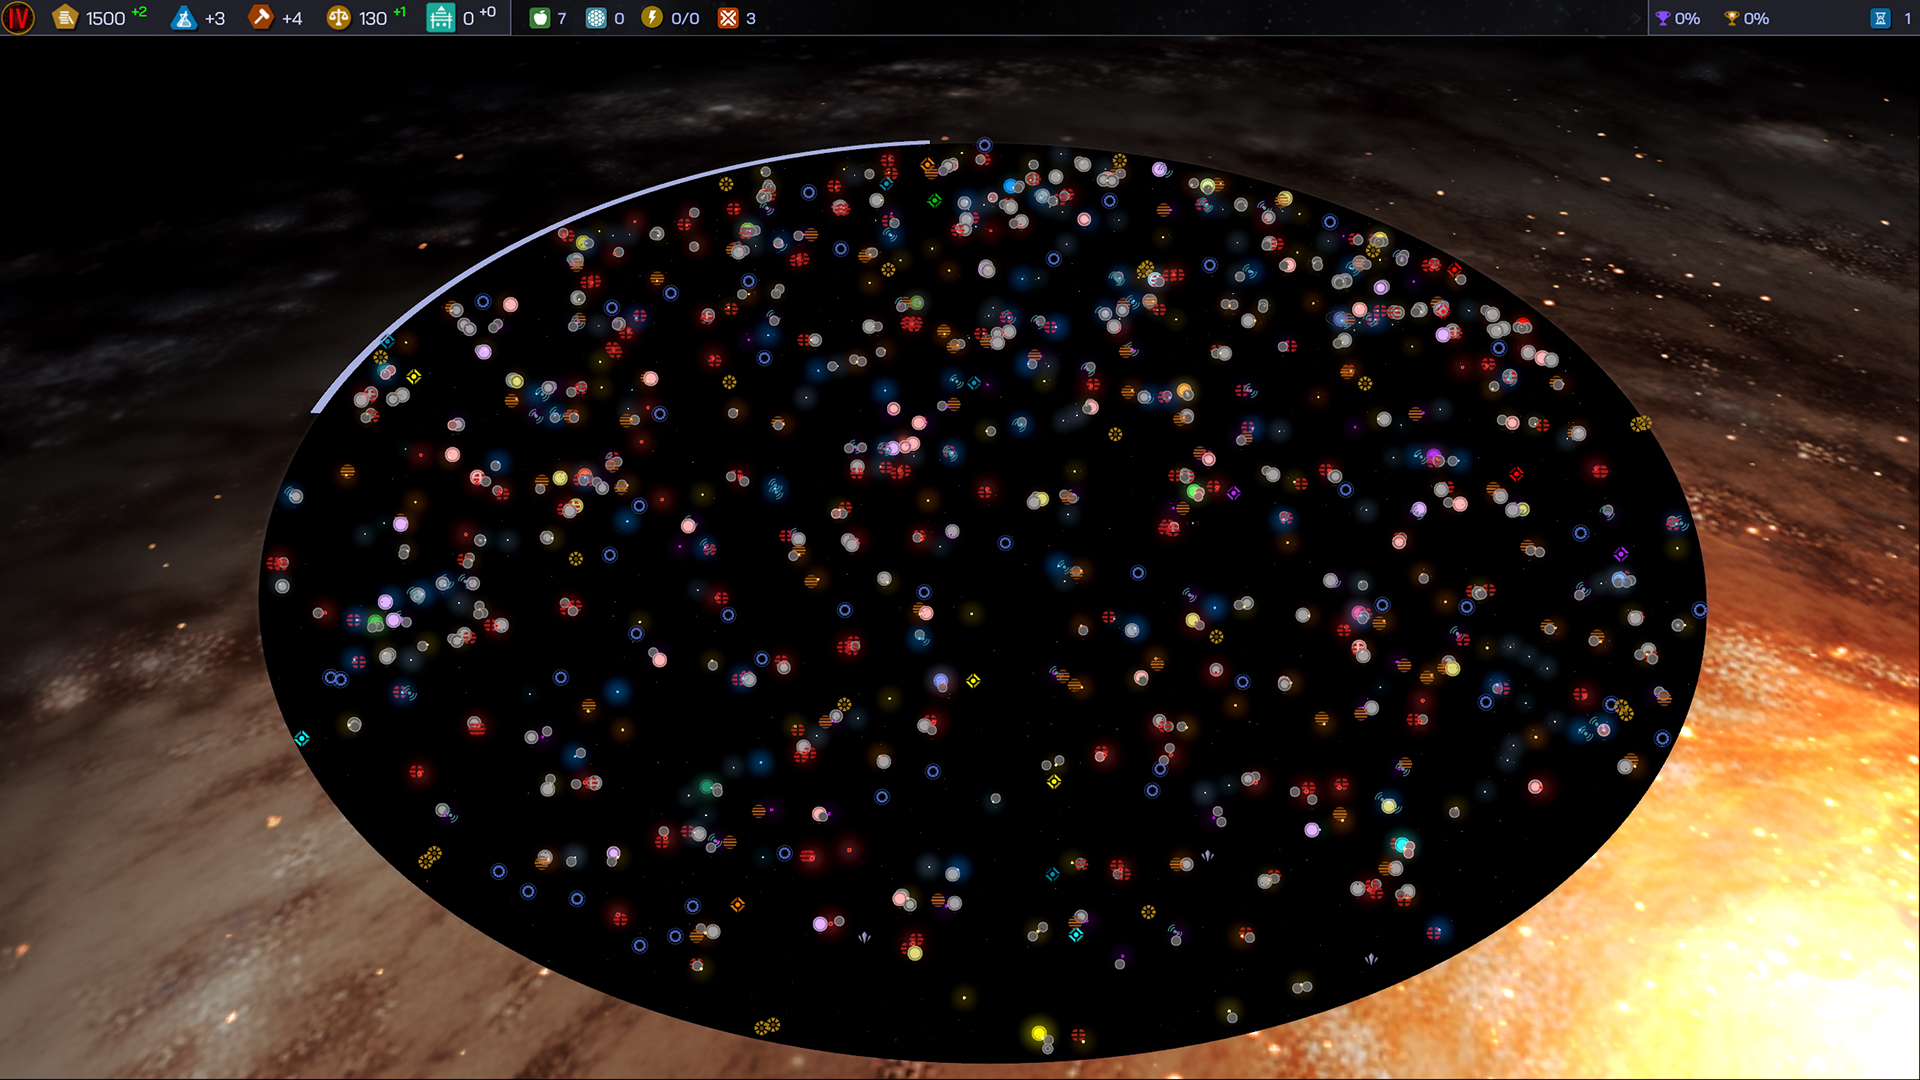
Task: Click the 0/0 Manpower value
Action: pos(685,19)
